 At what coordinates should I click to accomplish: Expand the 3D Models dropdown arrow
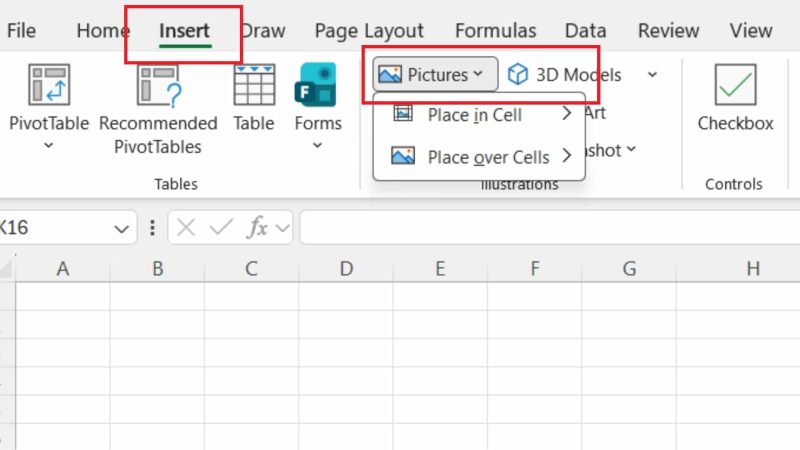coord(653,74)
